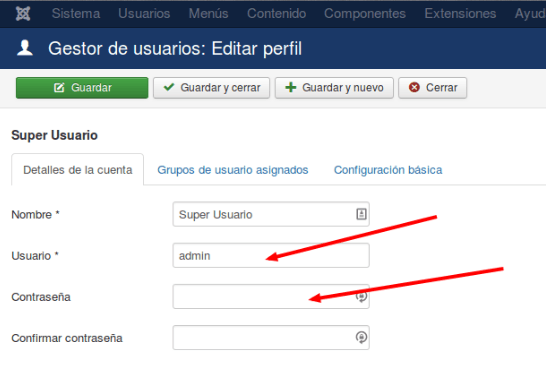
Task: Open the Componentes menu
Action: [x=365, y=14]
